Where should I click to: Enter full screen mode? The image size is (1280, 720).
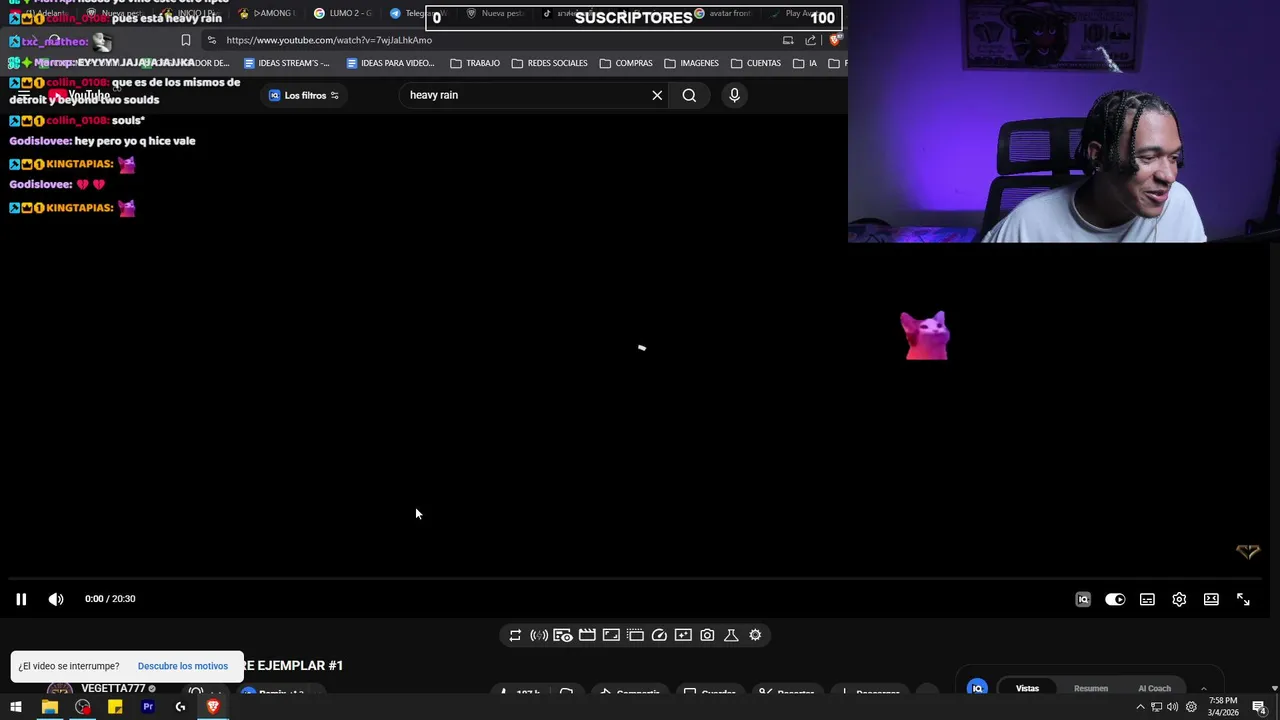coord(1243,599)
